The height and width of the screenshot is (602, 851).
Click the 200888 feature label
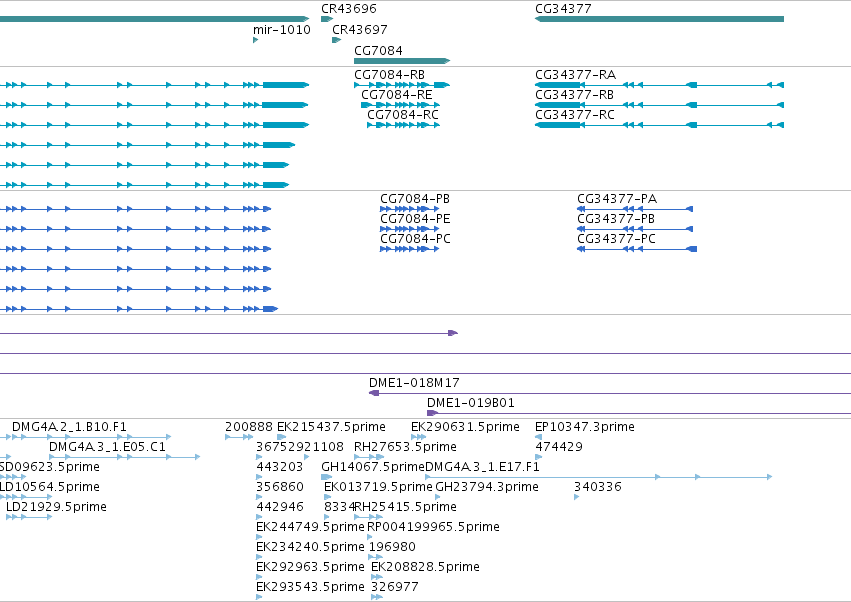coord(249,427)
